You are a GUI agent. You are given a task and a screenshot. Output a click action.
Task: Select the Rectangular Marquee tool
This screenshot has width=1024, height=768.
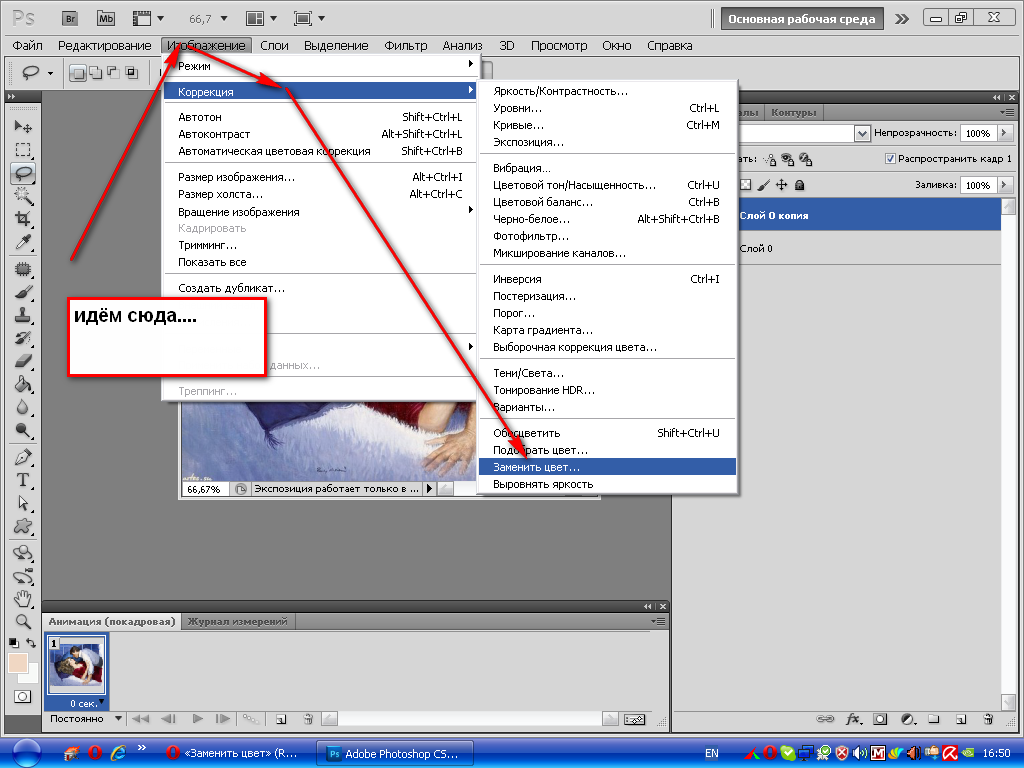24,150
